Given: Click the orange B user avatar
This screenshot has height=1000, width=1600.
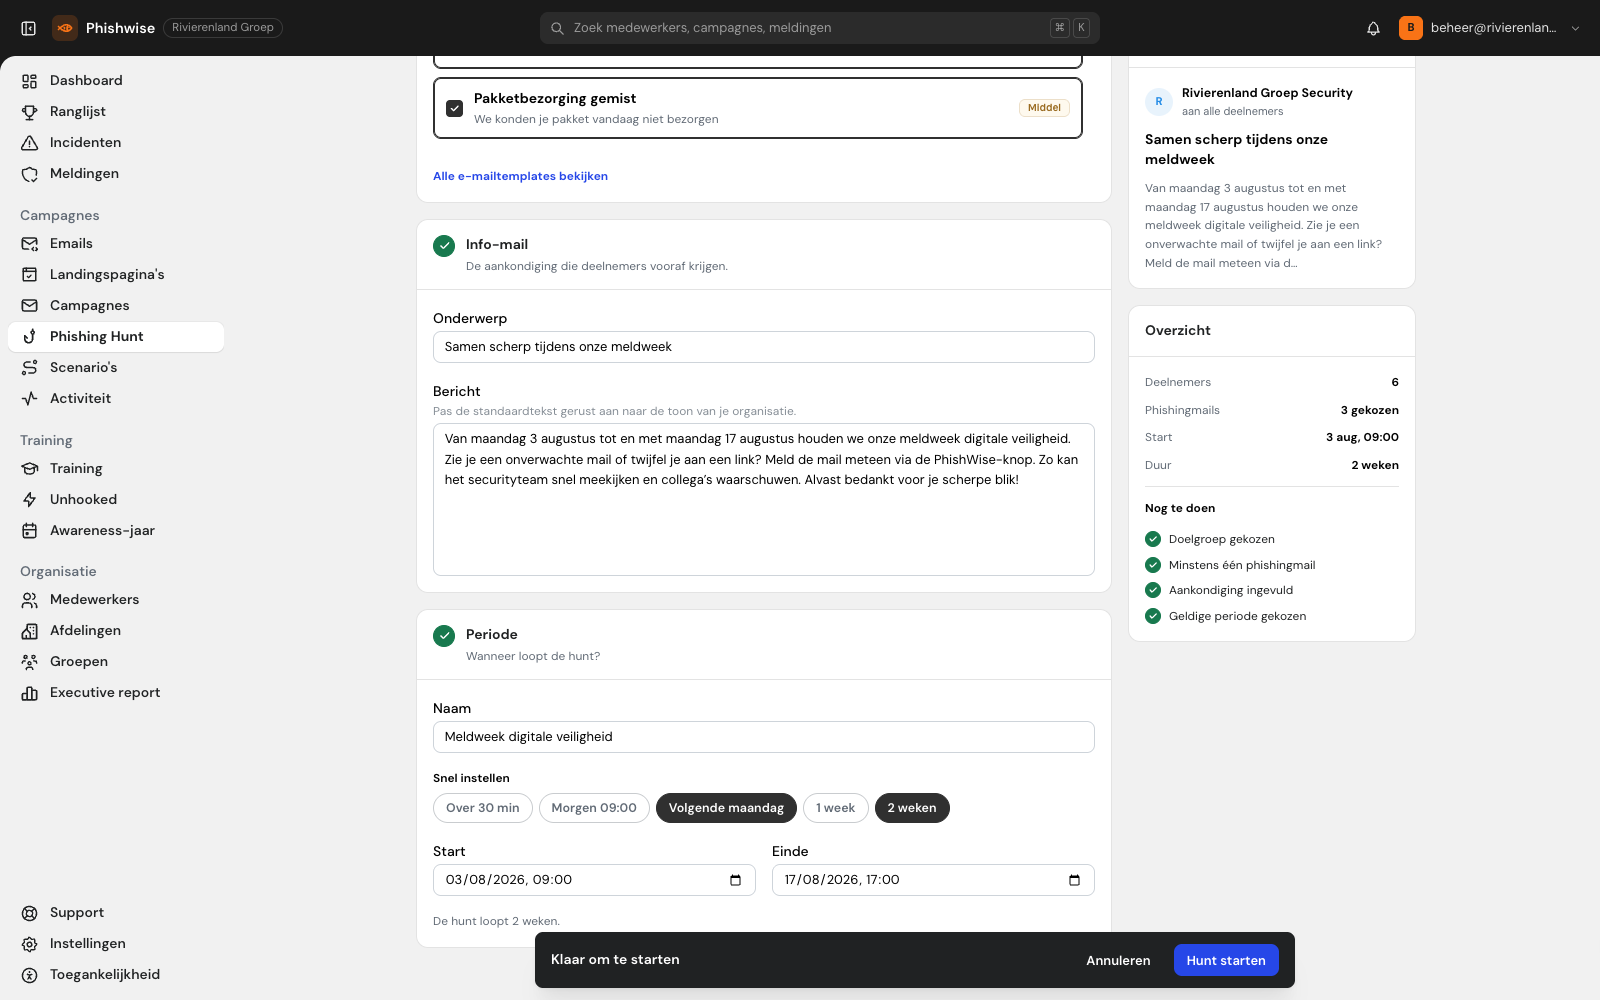Looking at the screenshot, I should 1410,28.
